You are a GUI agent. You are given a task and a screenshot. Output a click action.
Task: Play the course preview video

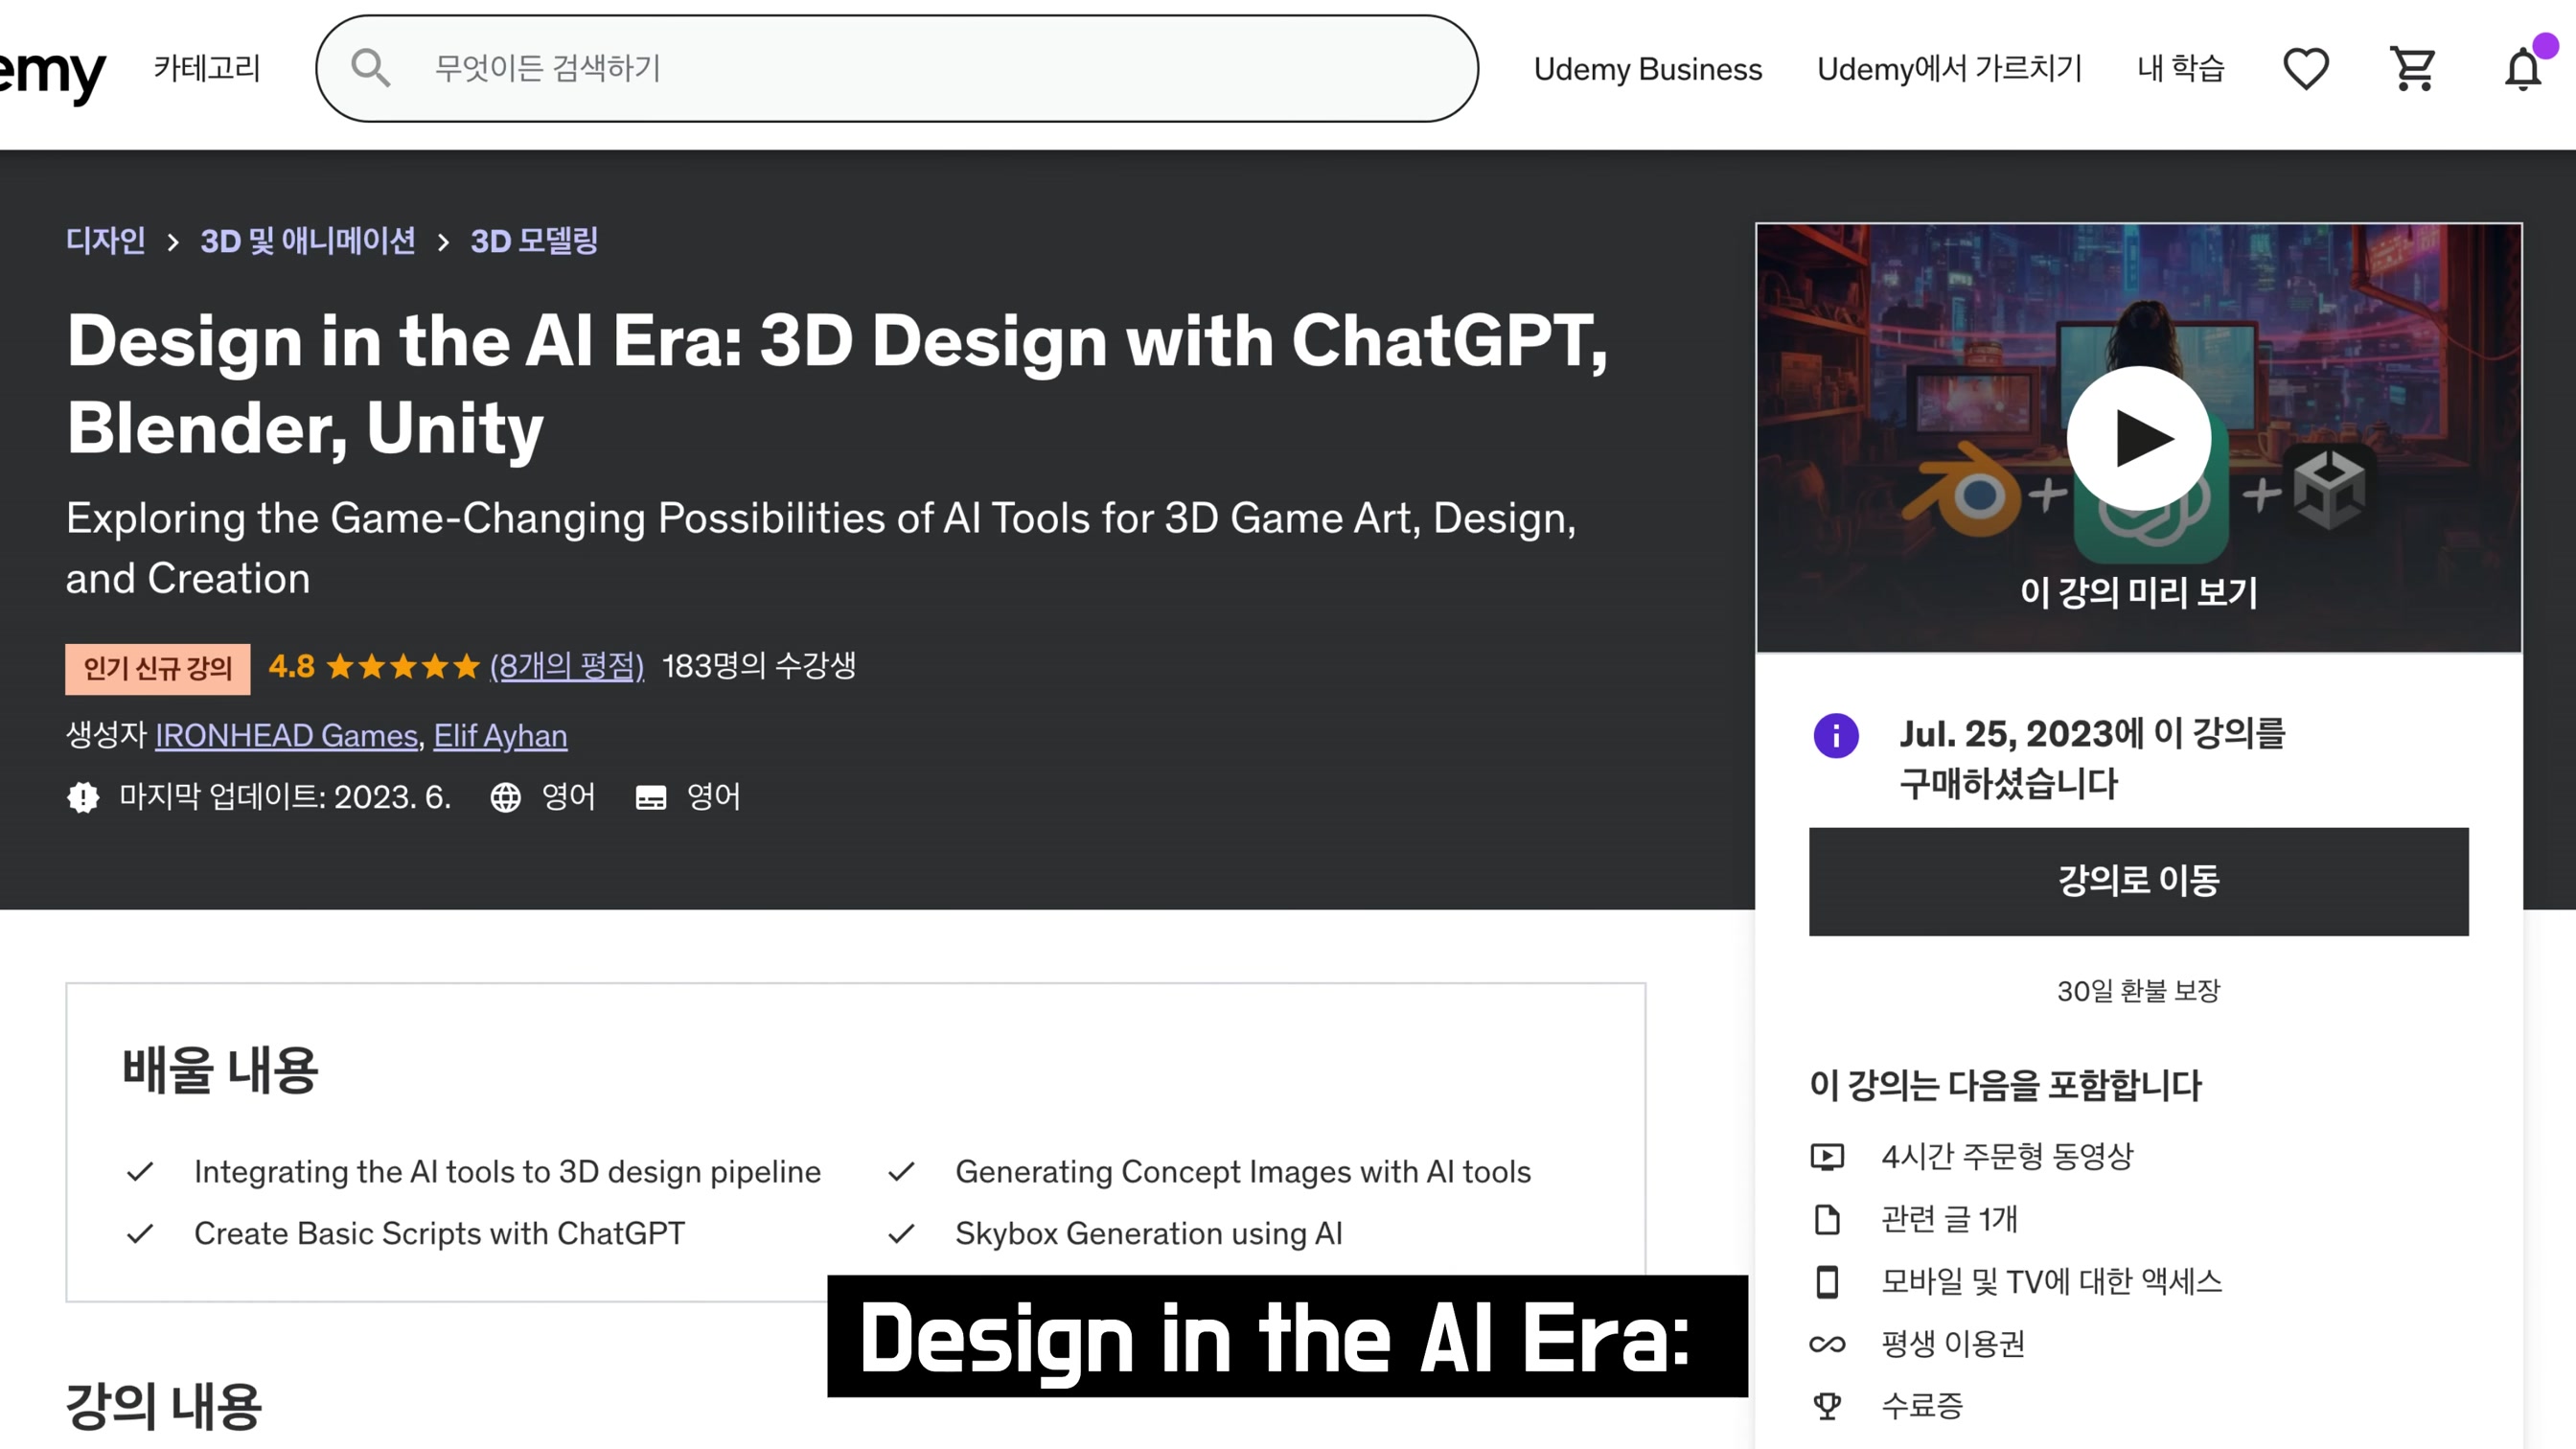tap(2138, 438)
